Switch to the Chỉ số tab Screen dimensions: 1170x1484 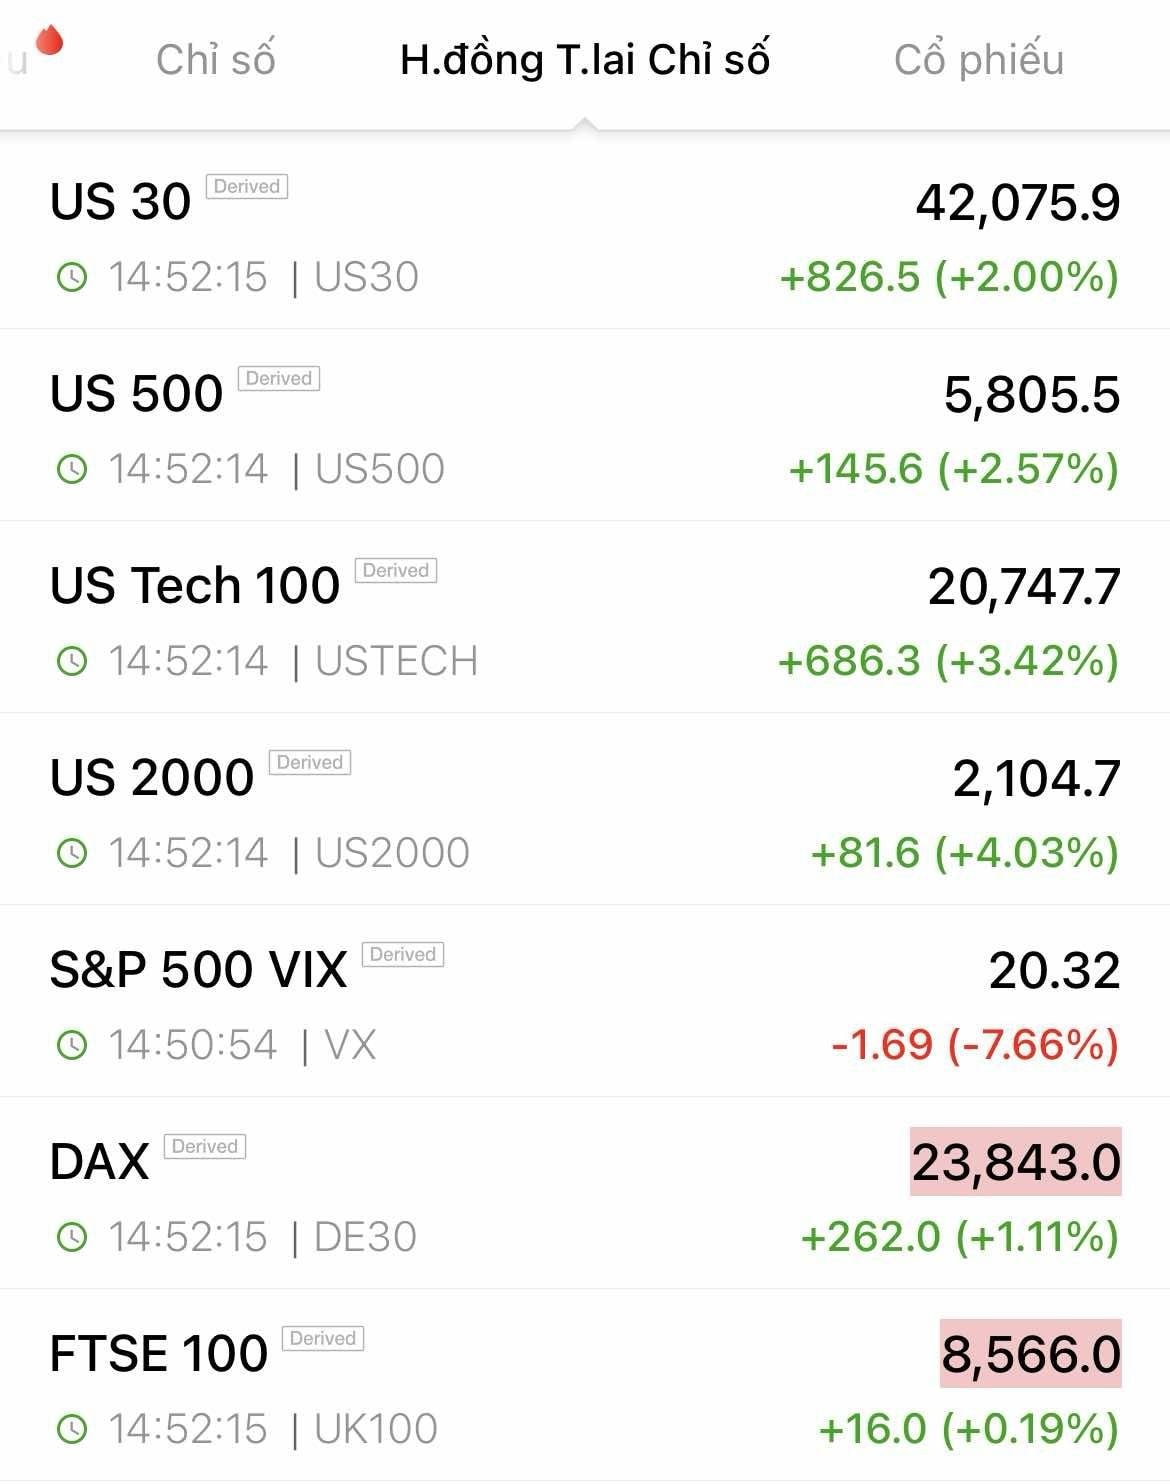click(215, 60)
